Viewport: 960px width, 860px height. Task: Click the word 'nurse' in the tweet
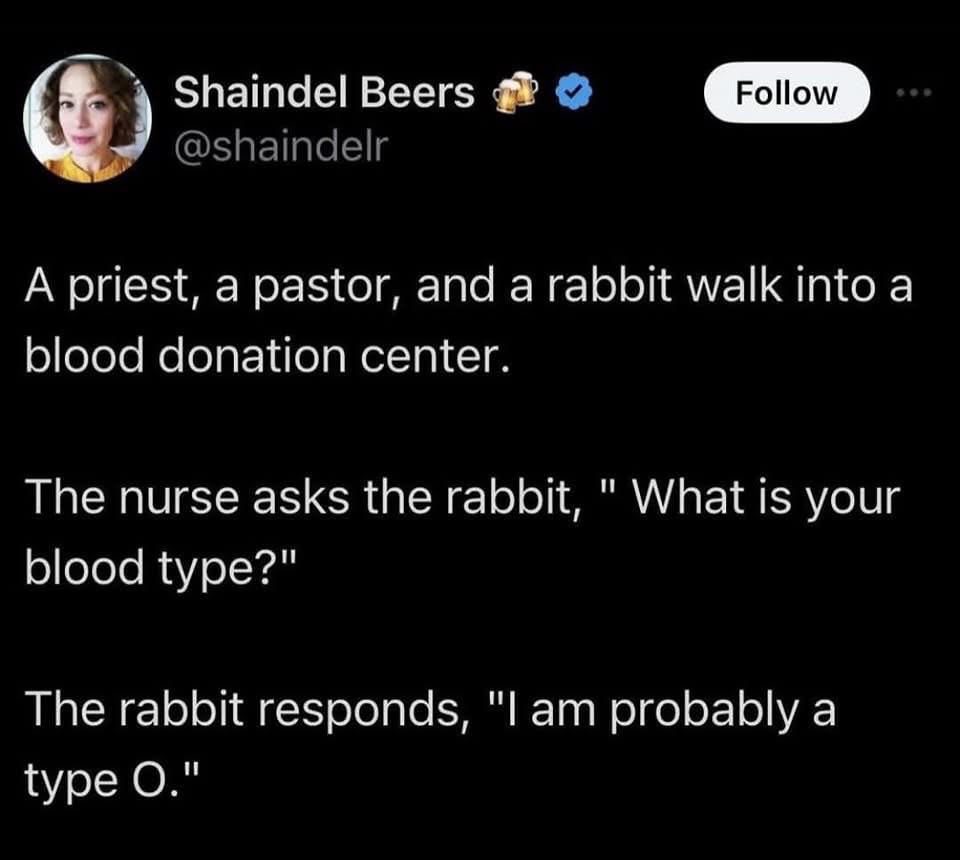178,498
